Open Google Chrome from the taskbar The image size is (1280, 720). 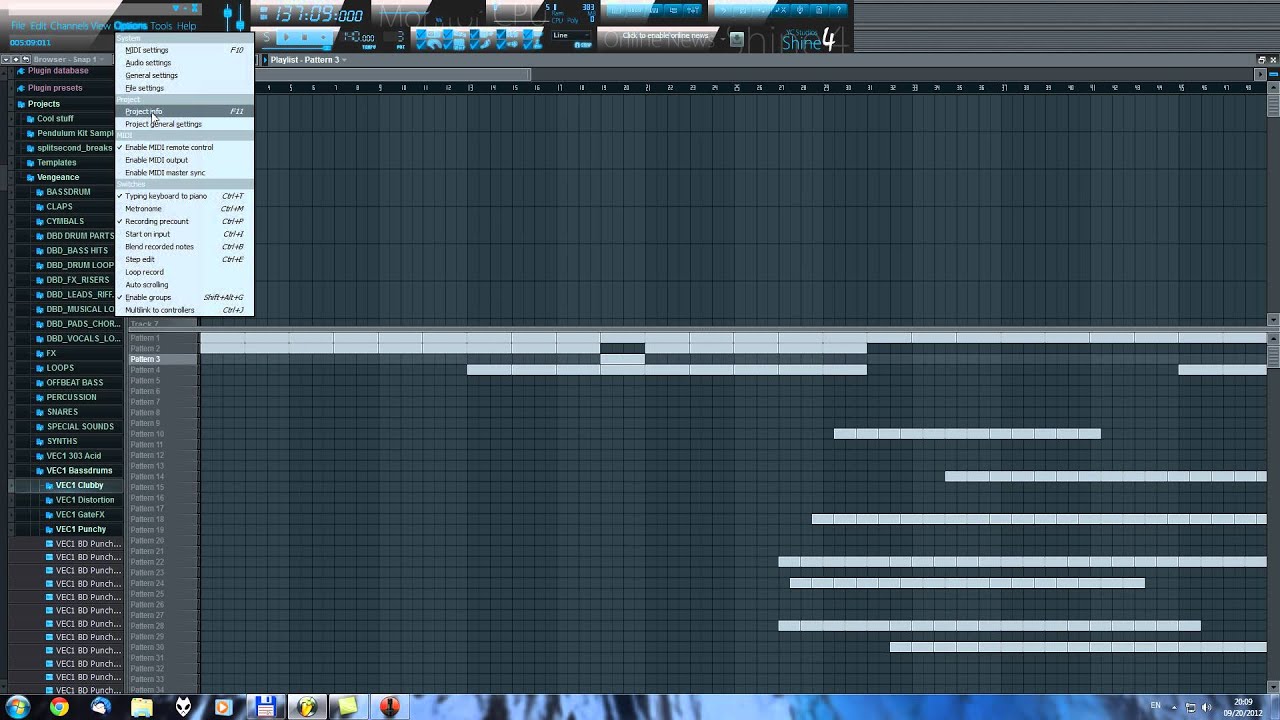point(59,707)
